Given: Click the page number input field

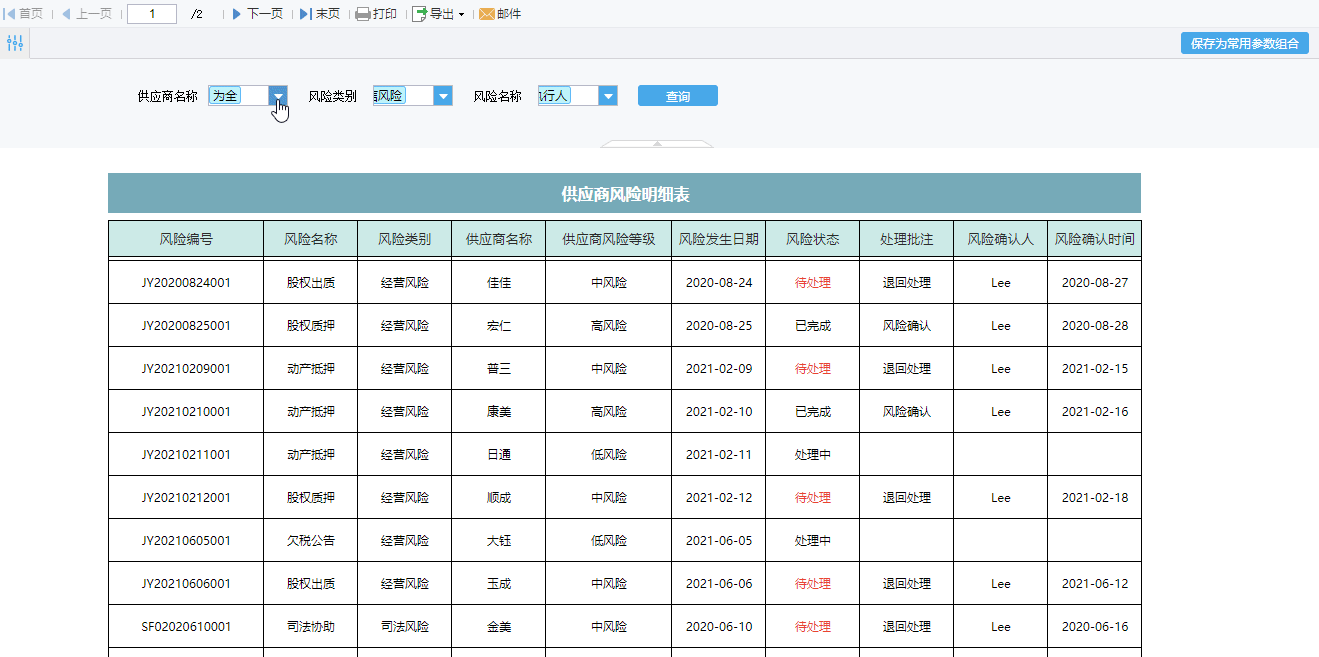Looking at the screenshot, I should point(152,14).
